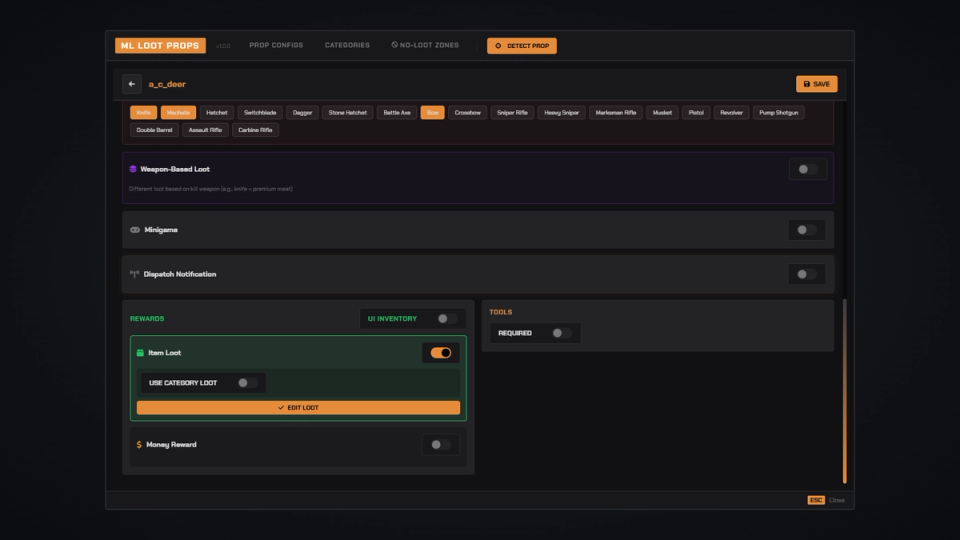The height and width of the screenshot is (540, 960).
Task: Select the Battle Axe chip
Action: tap(397, 113)
